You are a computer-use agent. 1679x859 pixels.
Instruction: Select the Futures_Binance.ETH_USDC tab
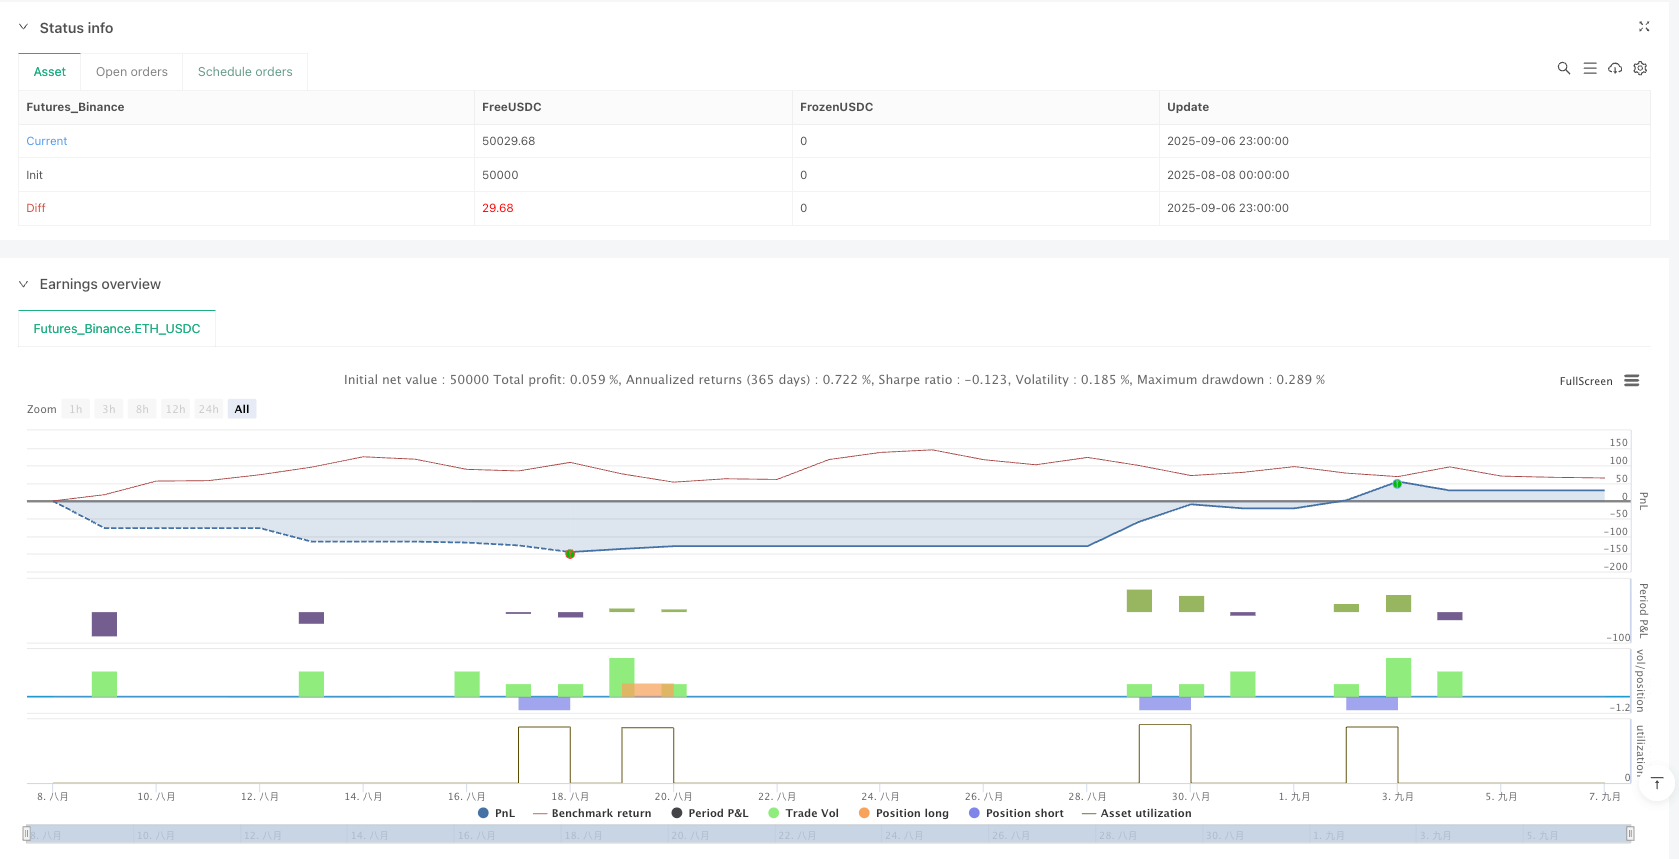click(x=117, y=329)
